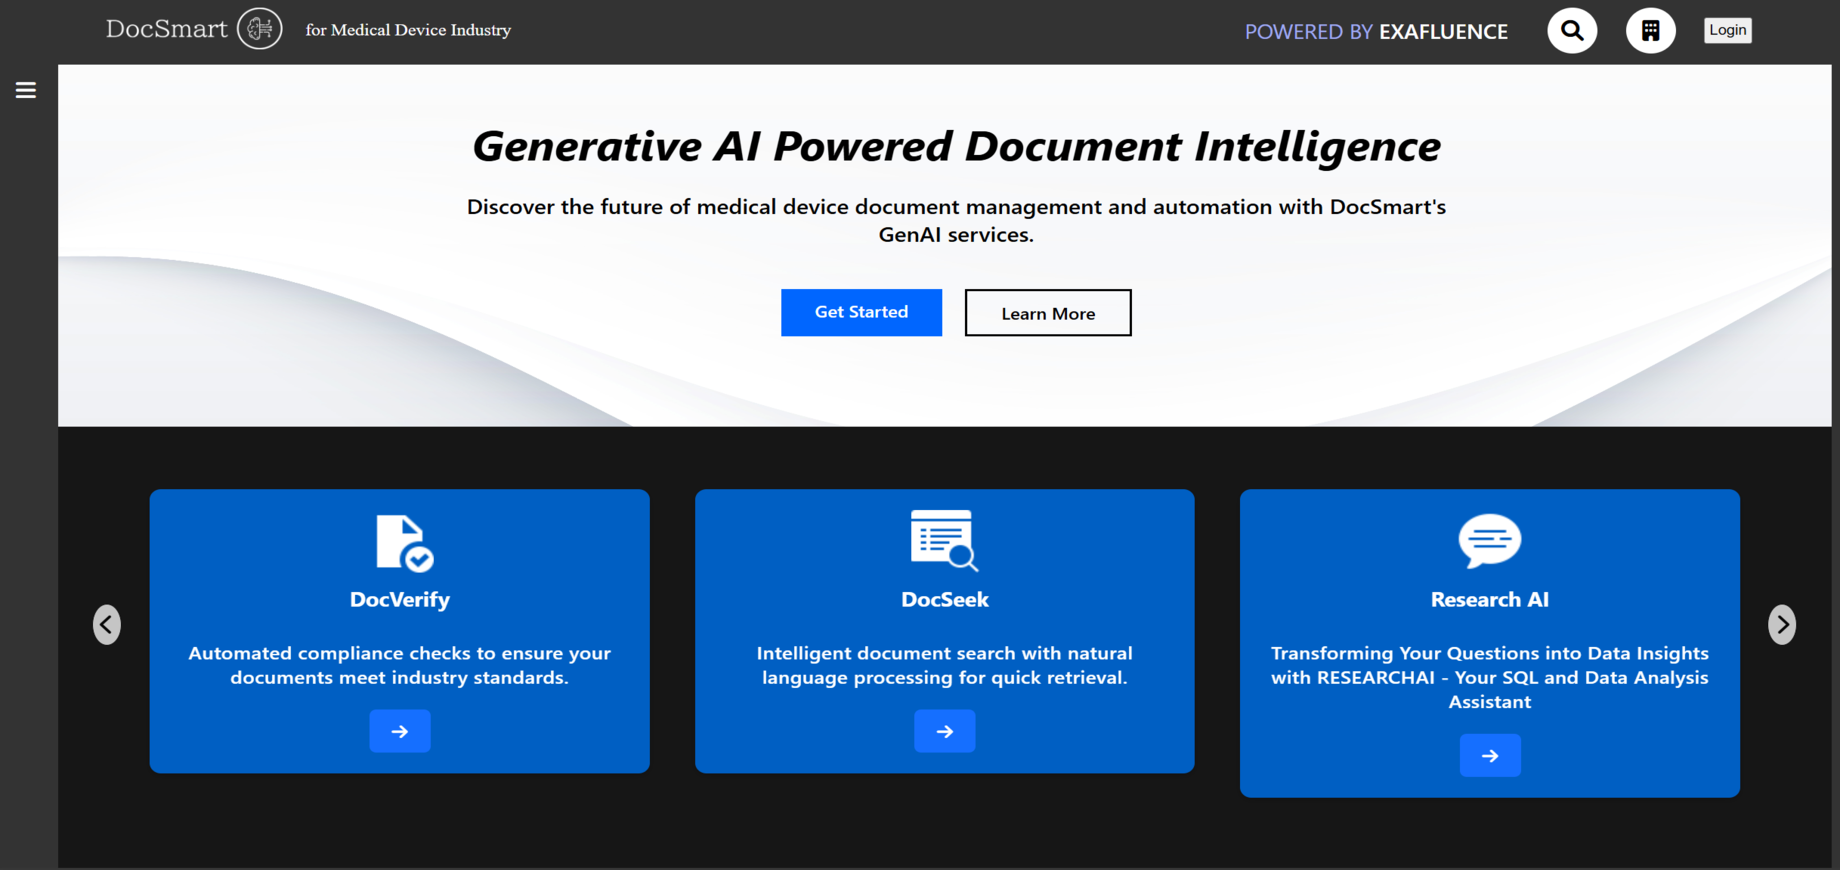Click the DocVerify document checkmark icon
The height and width of the screenshot is (870, 1840).
tap(404, 543)
